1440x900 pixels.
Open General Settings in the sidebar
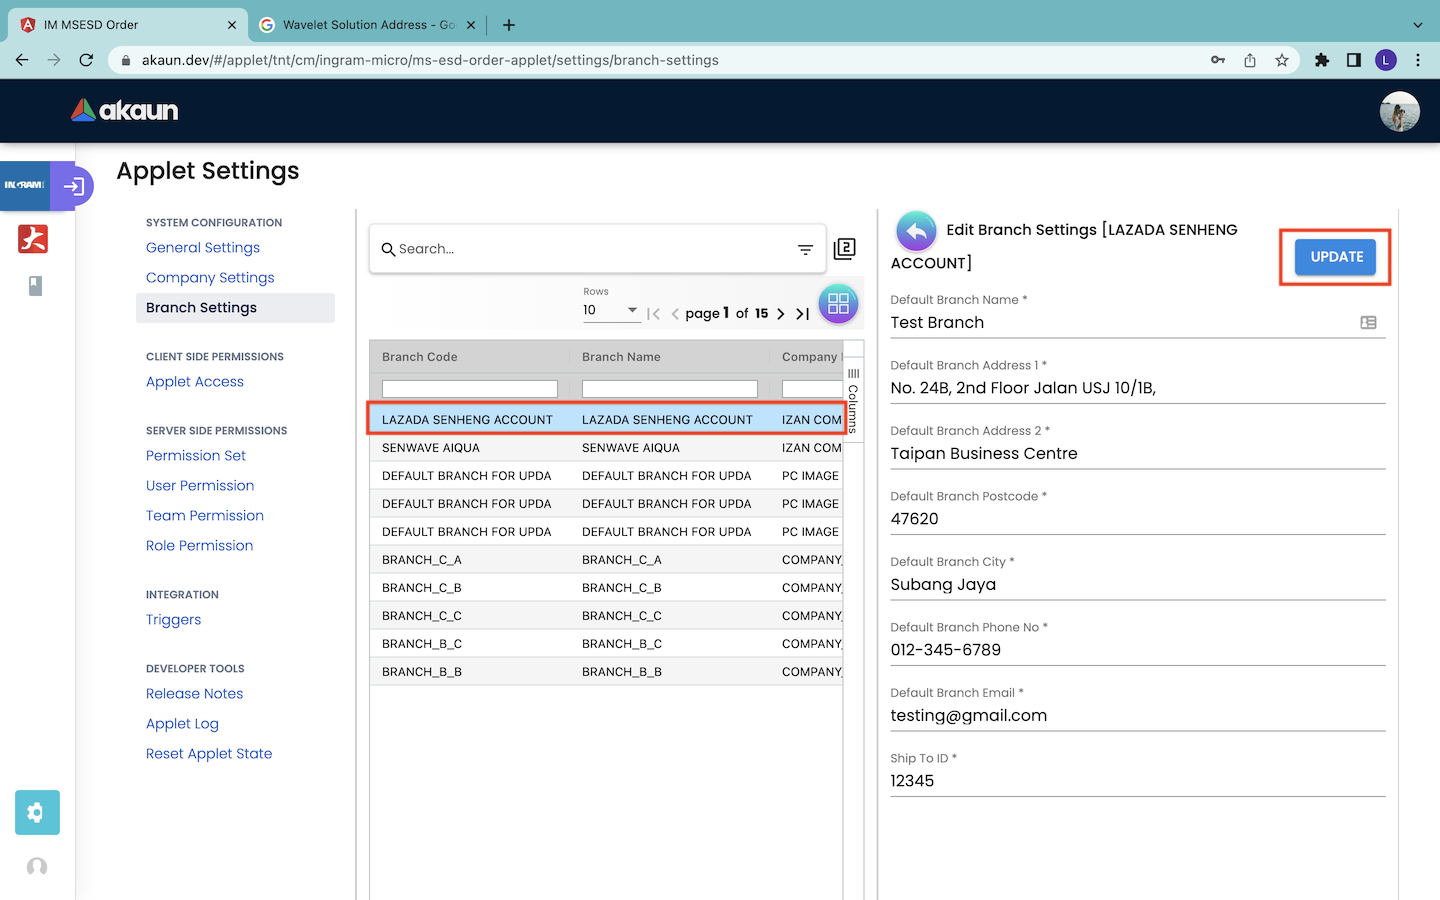pos(203,248)
